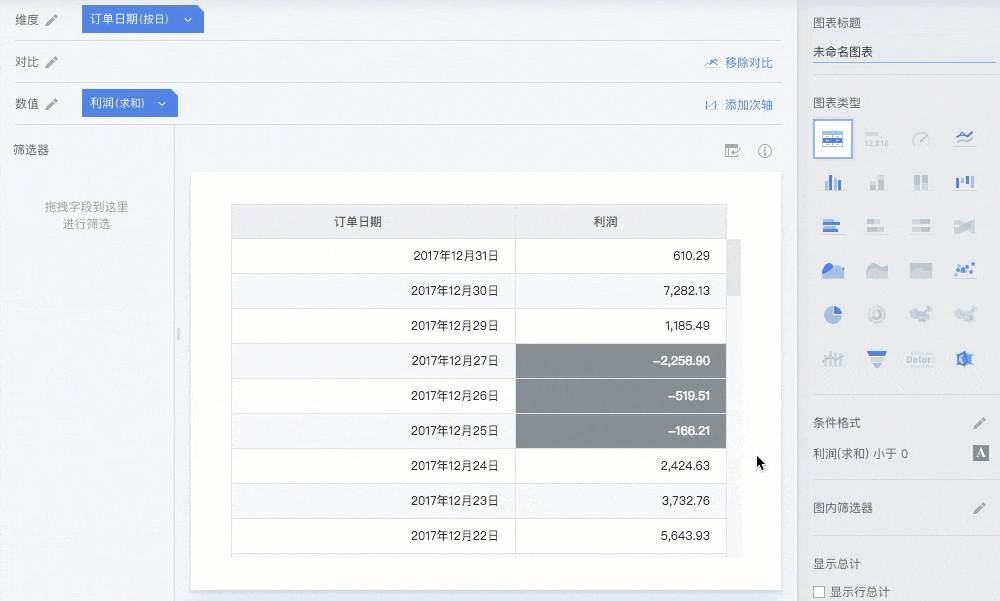
Task: Click the 2017年12月30日 cell
Action: pyautogui.click(x=373, y=291)
